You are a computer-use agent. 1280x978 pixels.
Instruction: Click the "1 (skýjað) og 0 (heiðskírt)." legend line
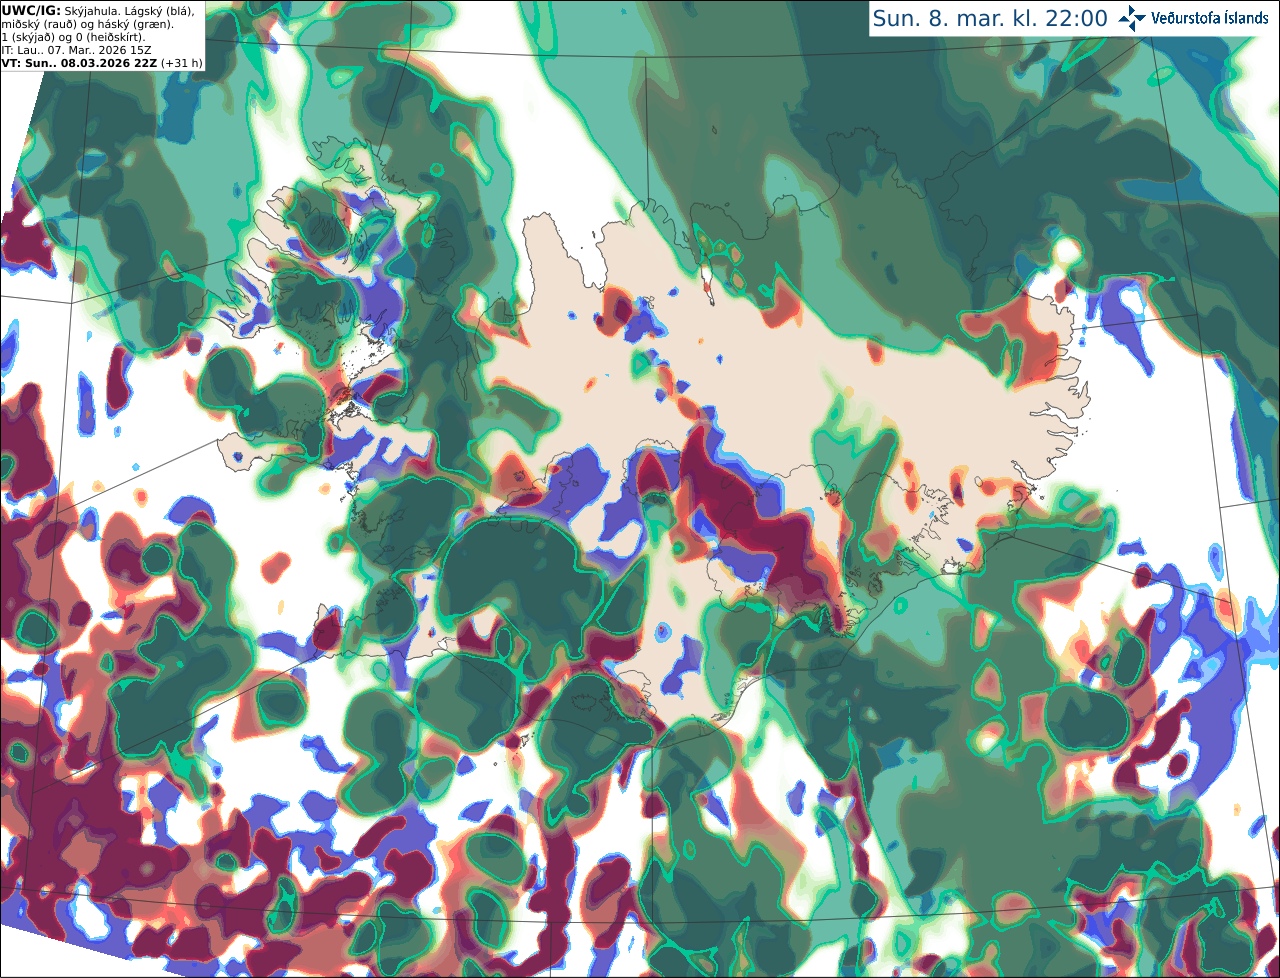73,37
